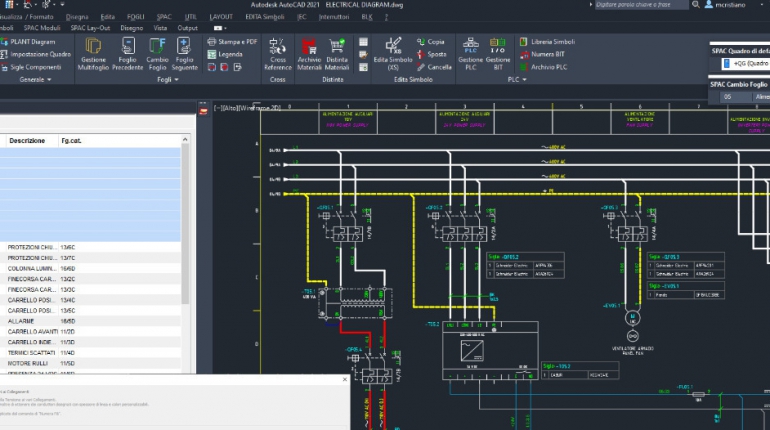
Task: Click Numera BIT tool
Action: point(542,54)
